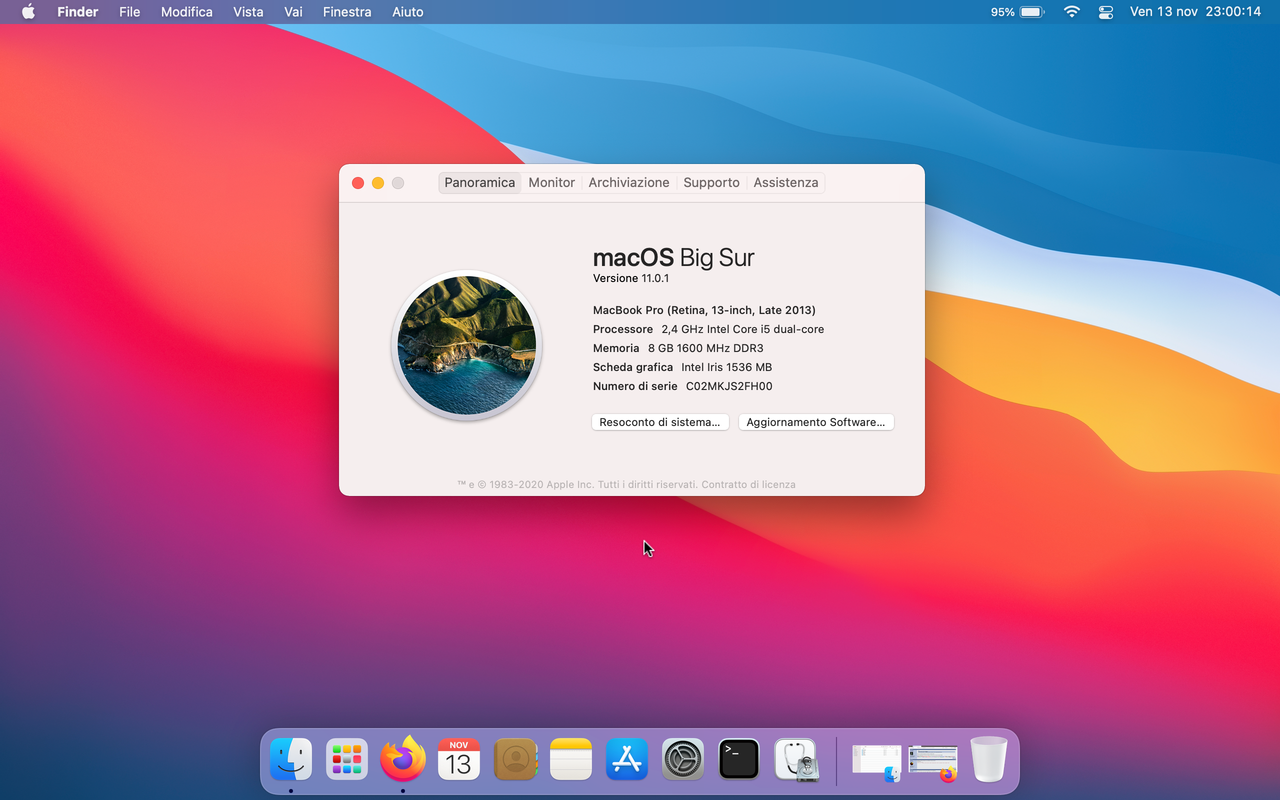Open the Apple menu
The width and height of the screenshot is (1280, 800).
click(x=28, y=12)
